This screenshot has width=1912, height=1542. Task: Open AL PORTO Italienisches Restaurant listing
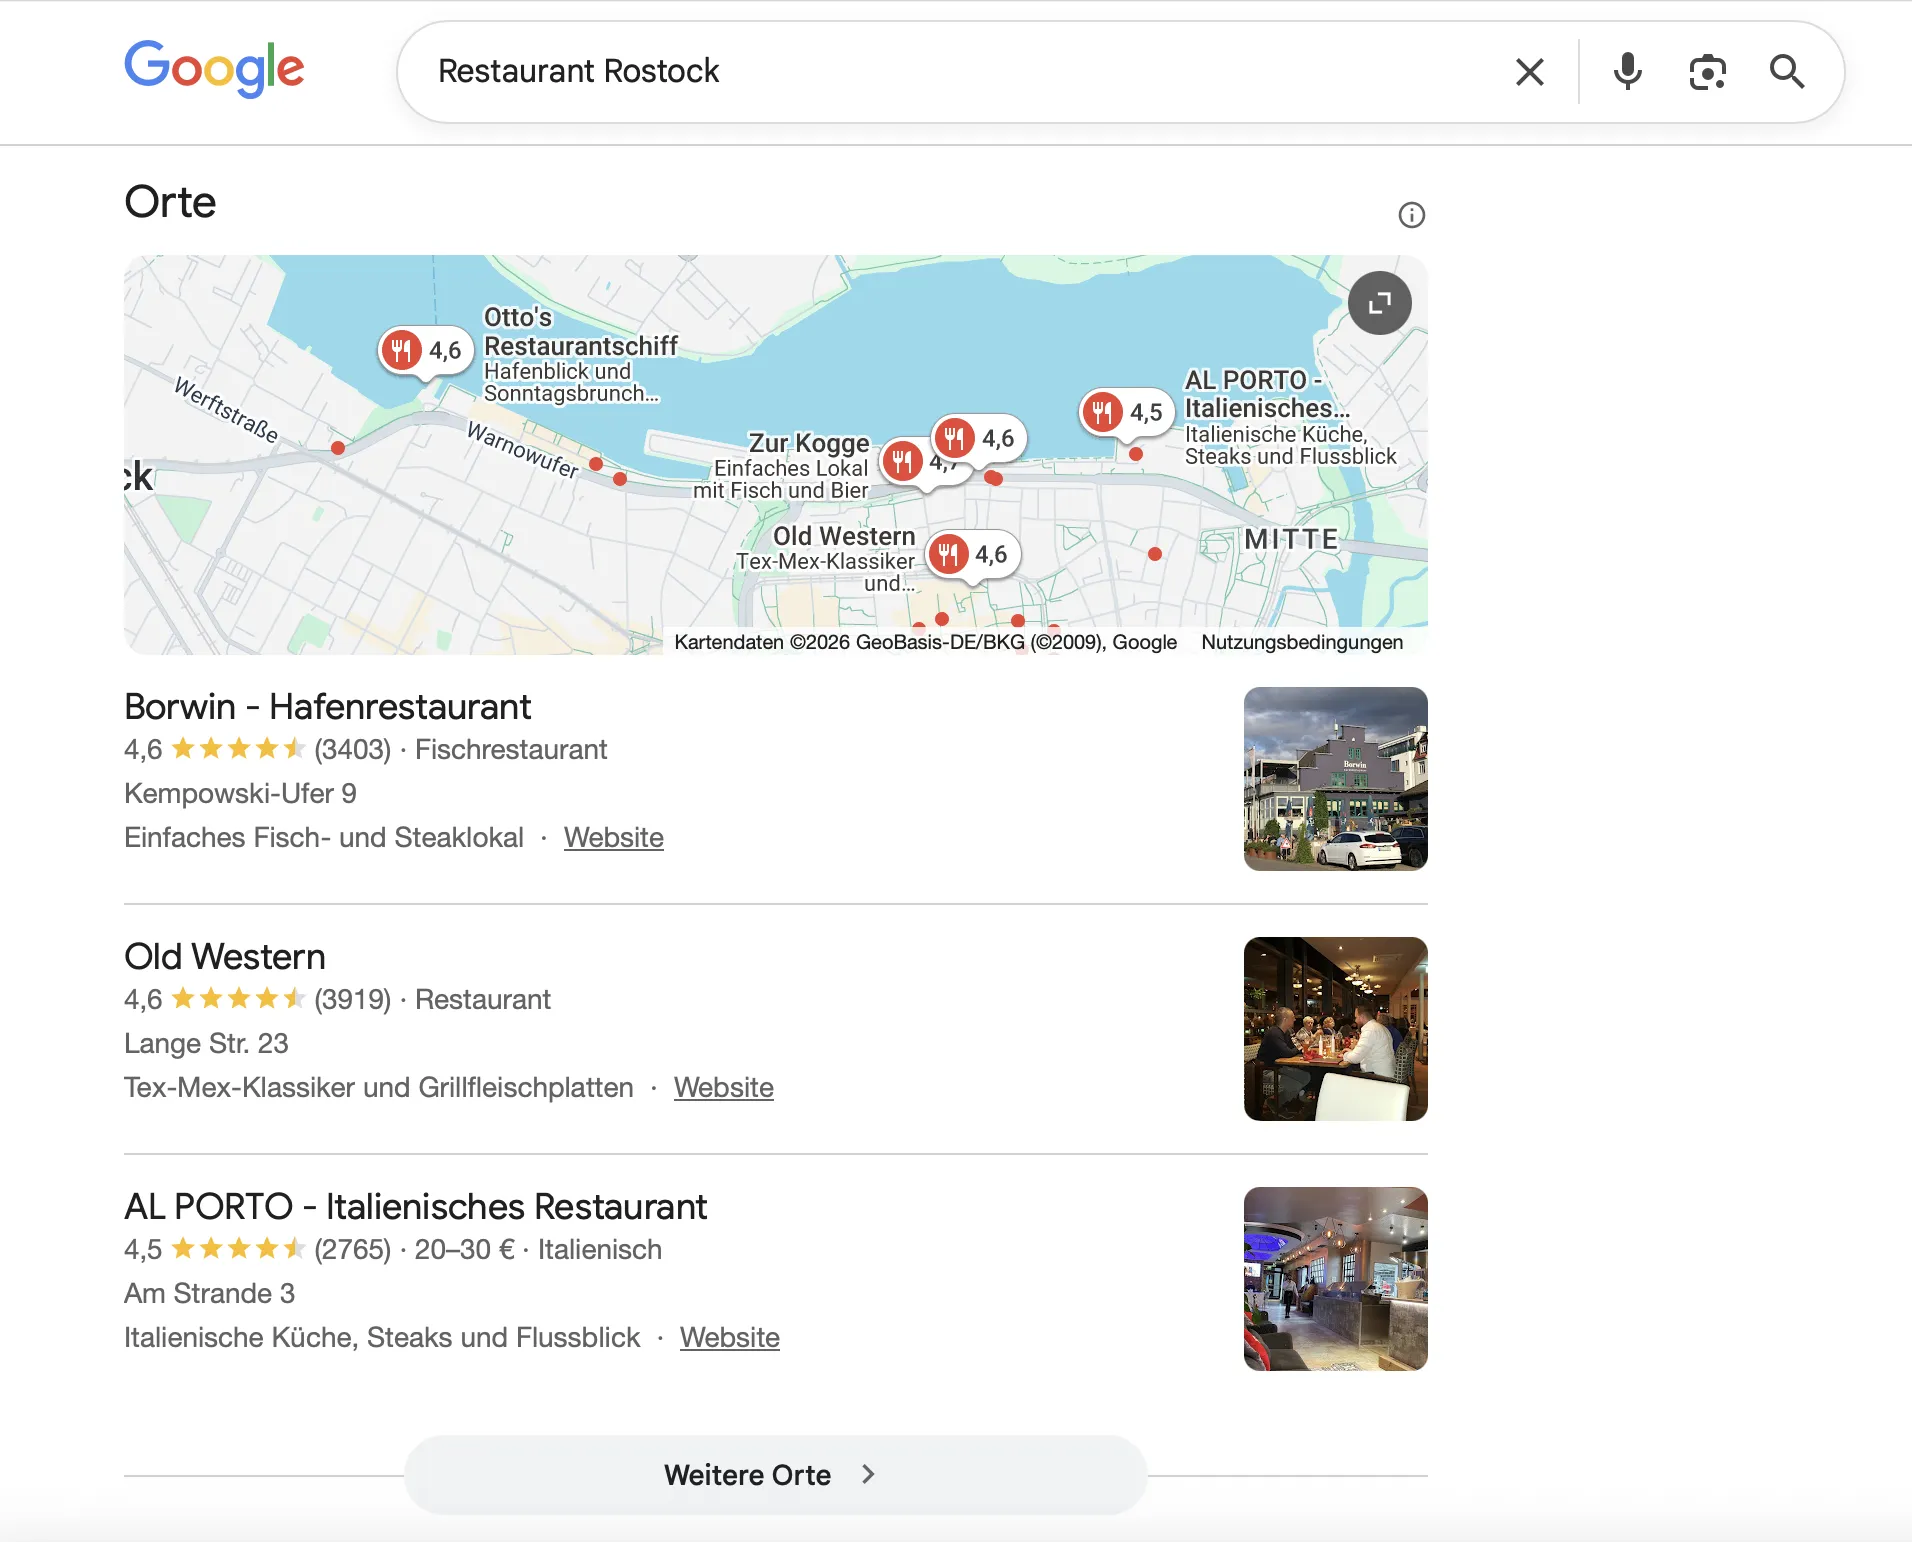(x=415, y=1207)
